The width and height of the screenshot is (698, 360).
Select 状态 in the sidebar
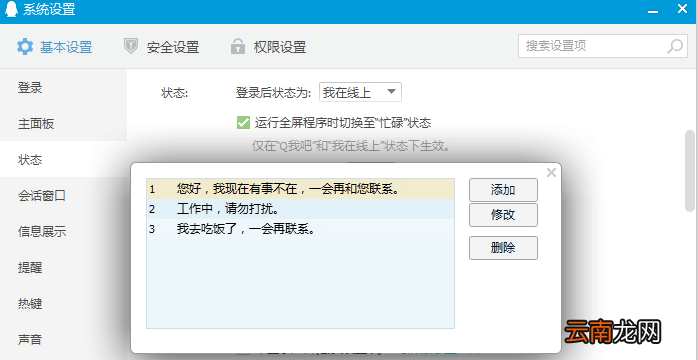63,160
